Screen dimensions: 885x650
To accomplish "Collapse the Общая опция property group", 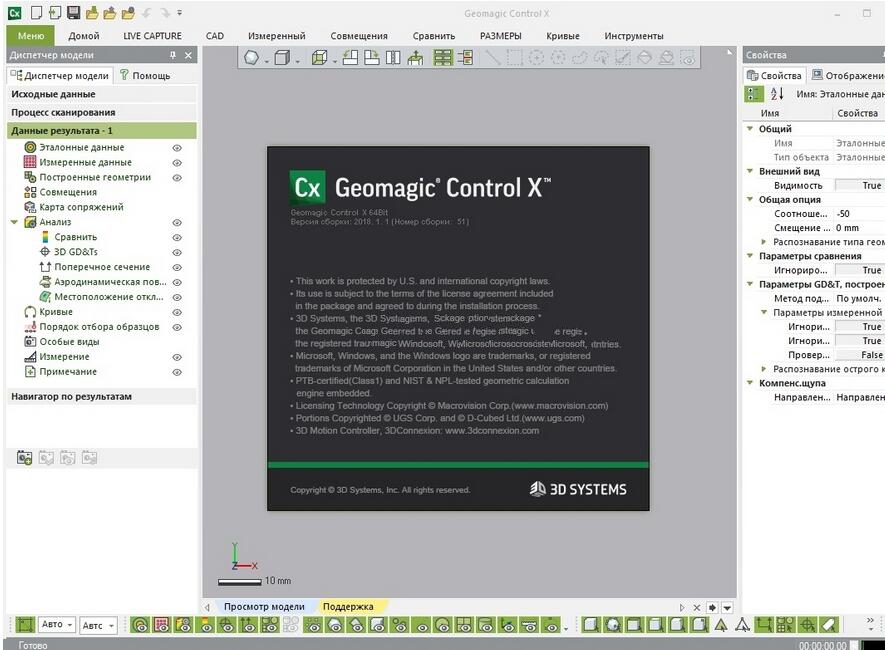I will [750, 199].
